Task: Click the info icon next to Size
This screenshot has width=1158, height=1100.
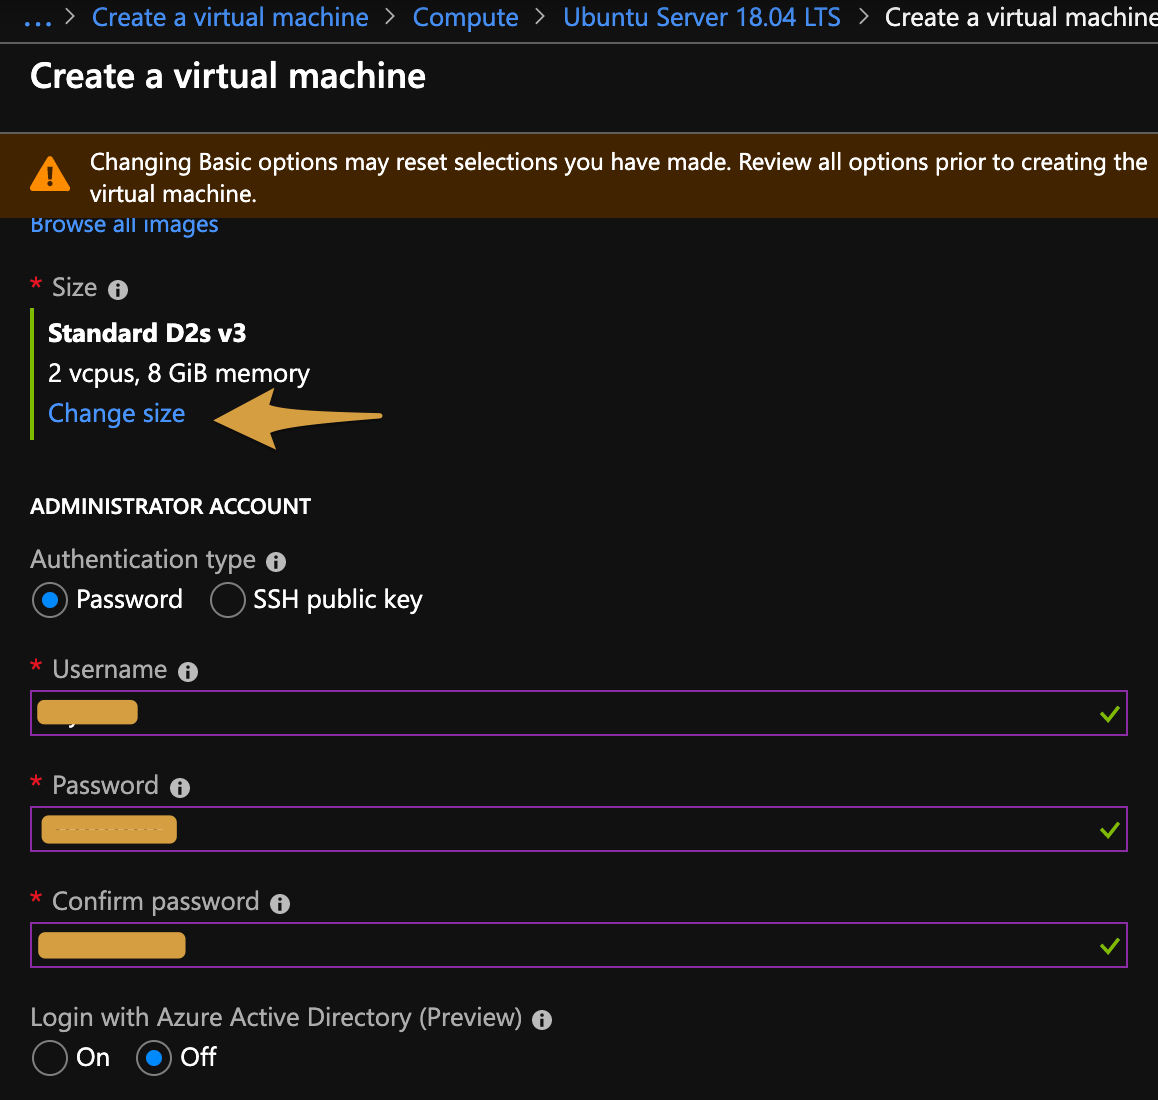Action: 118,290
